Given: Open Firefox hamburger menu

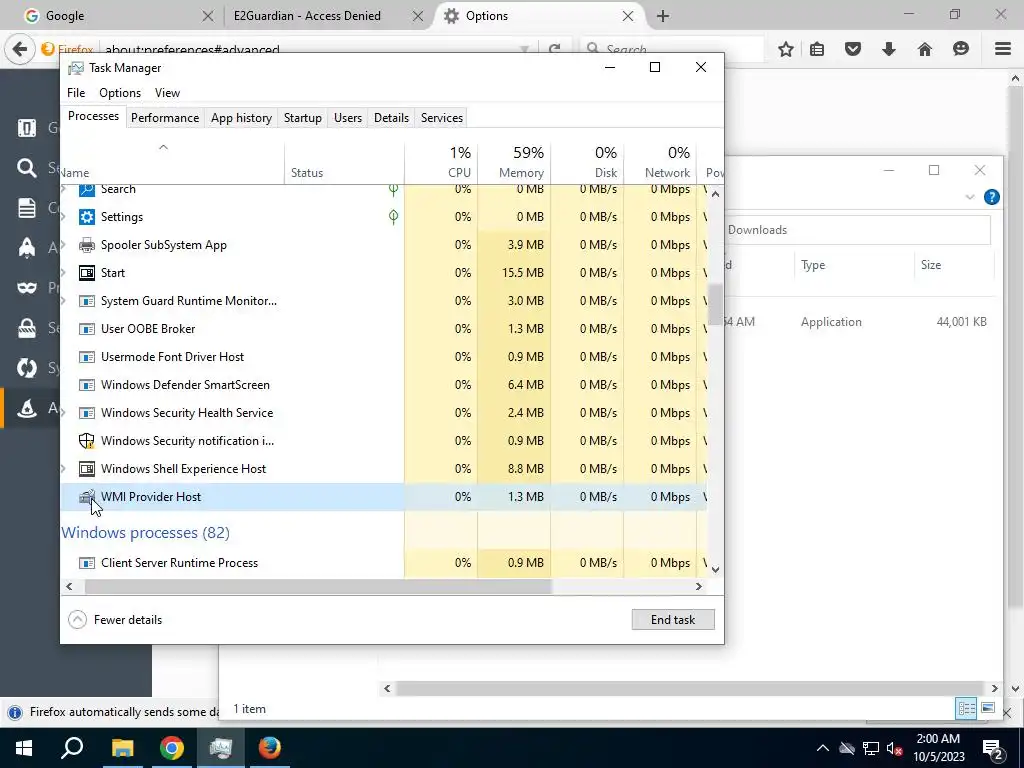Looking at the screenshot, I should coord(1003,49).
